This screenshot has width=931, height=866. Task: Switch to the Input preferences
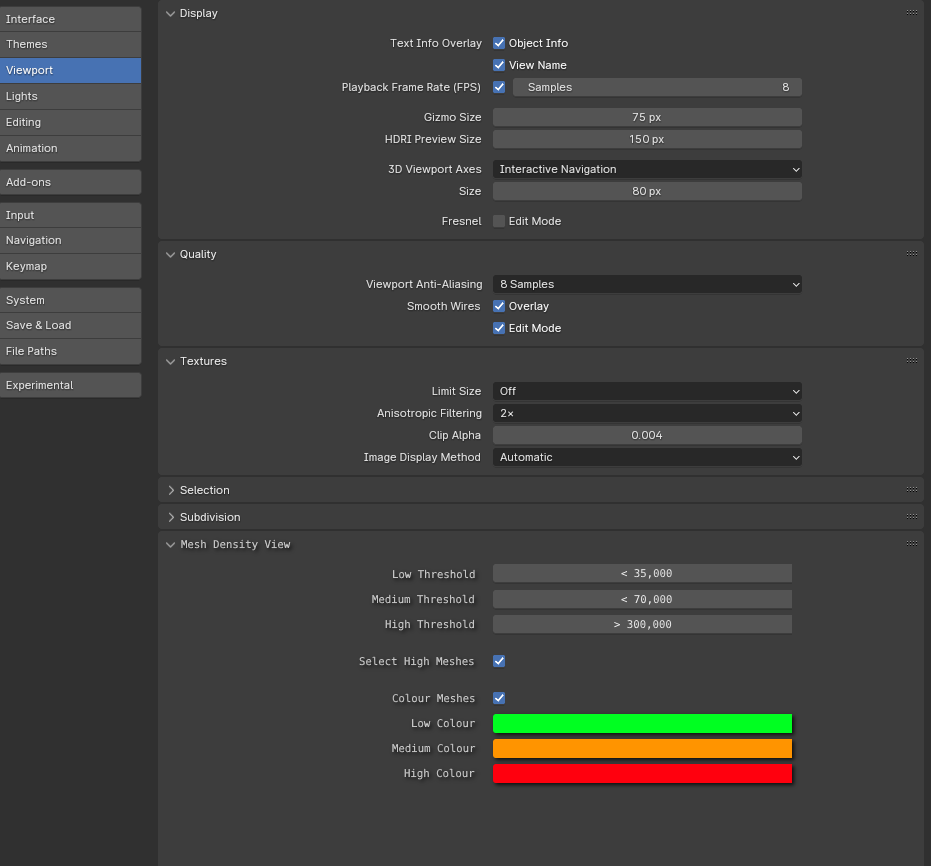71,215
